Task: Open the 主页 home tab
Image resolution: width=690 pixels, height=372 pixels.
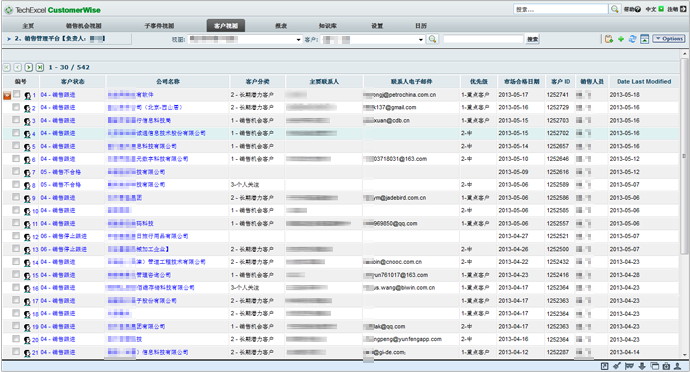Action: 28,26
